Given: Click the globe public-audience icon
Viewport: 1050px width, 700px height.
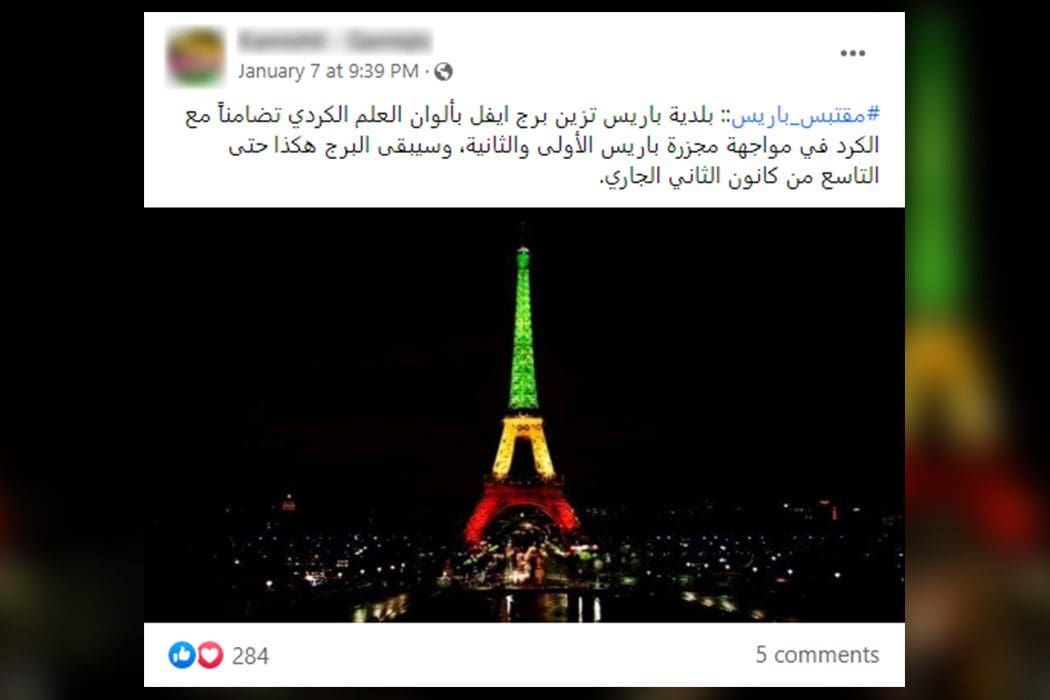Looking at the screenshot, I should 443,72.
